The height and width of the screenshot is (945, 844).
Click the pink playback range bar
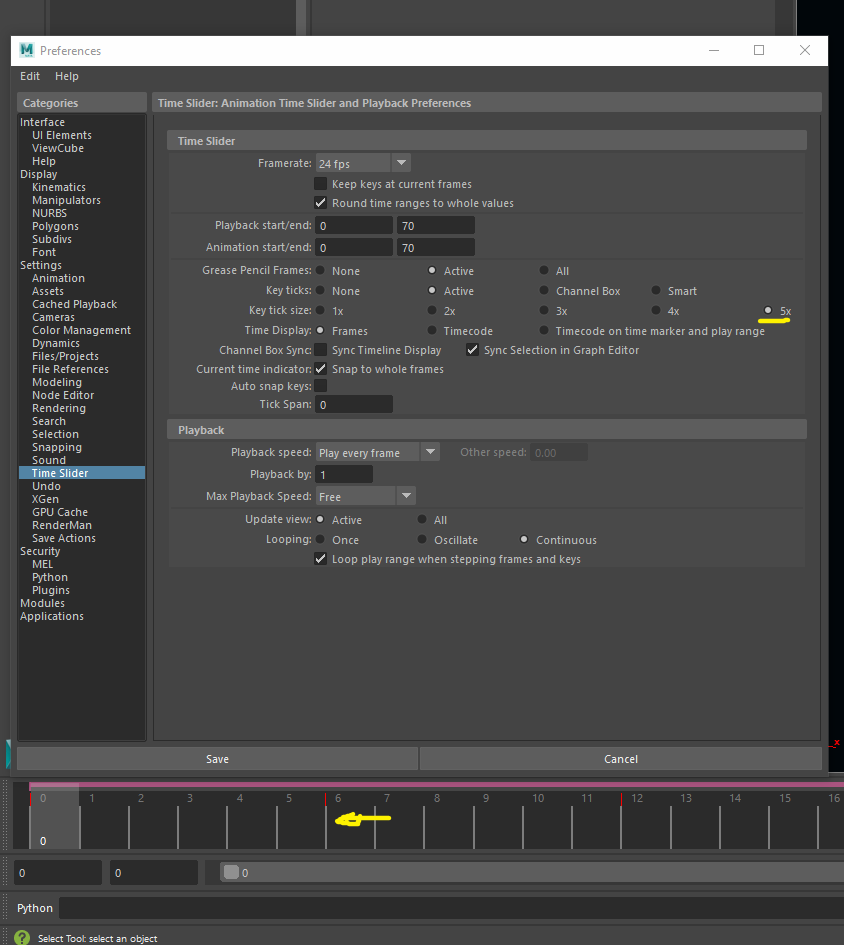(436, 785)
